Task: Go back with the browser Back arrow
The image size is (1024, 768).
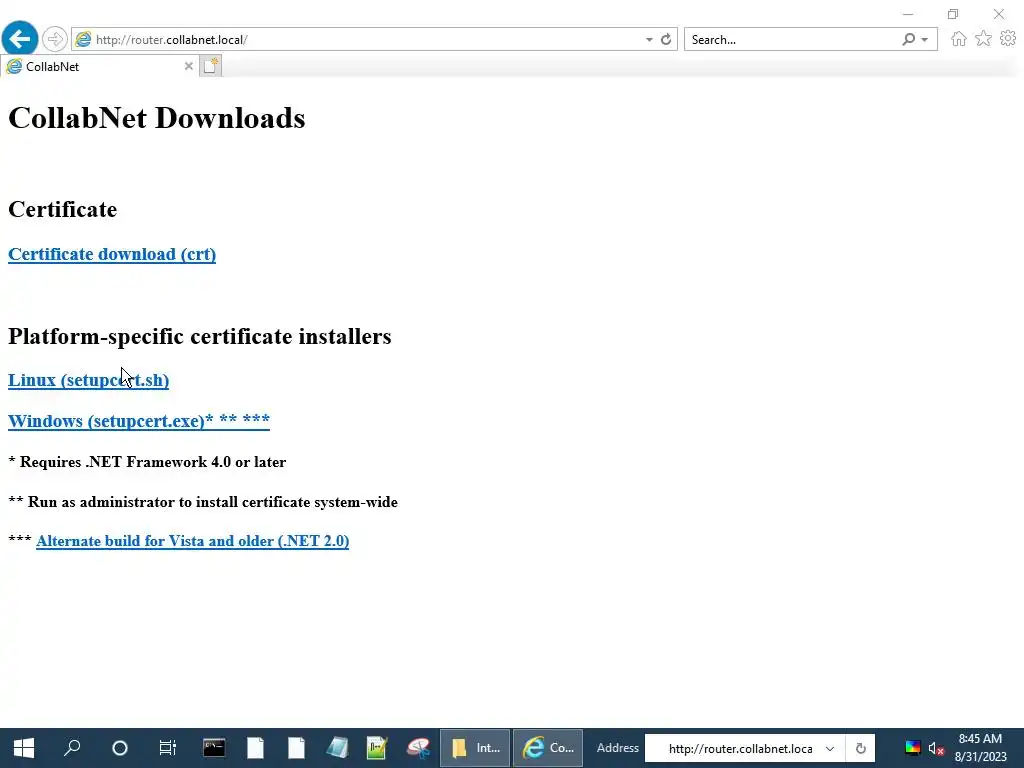Action: coord(20,39)
